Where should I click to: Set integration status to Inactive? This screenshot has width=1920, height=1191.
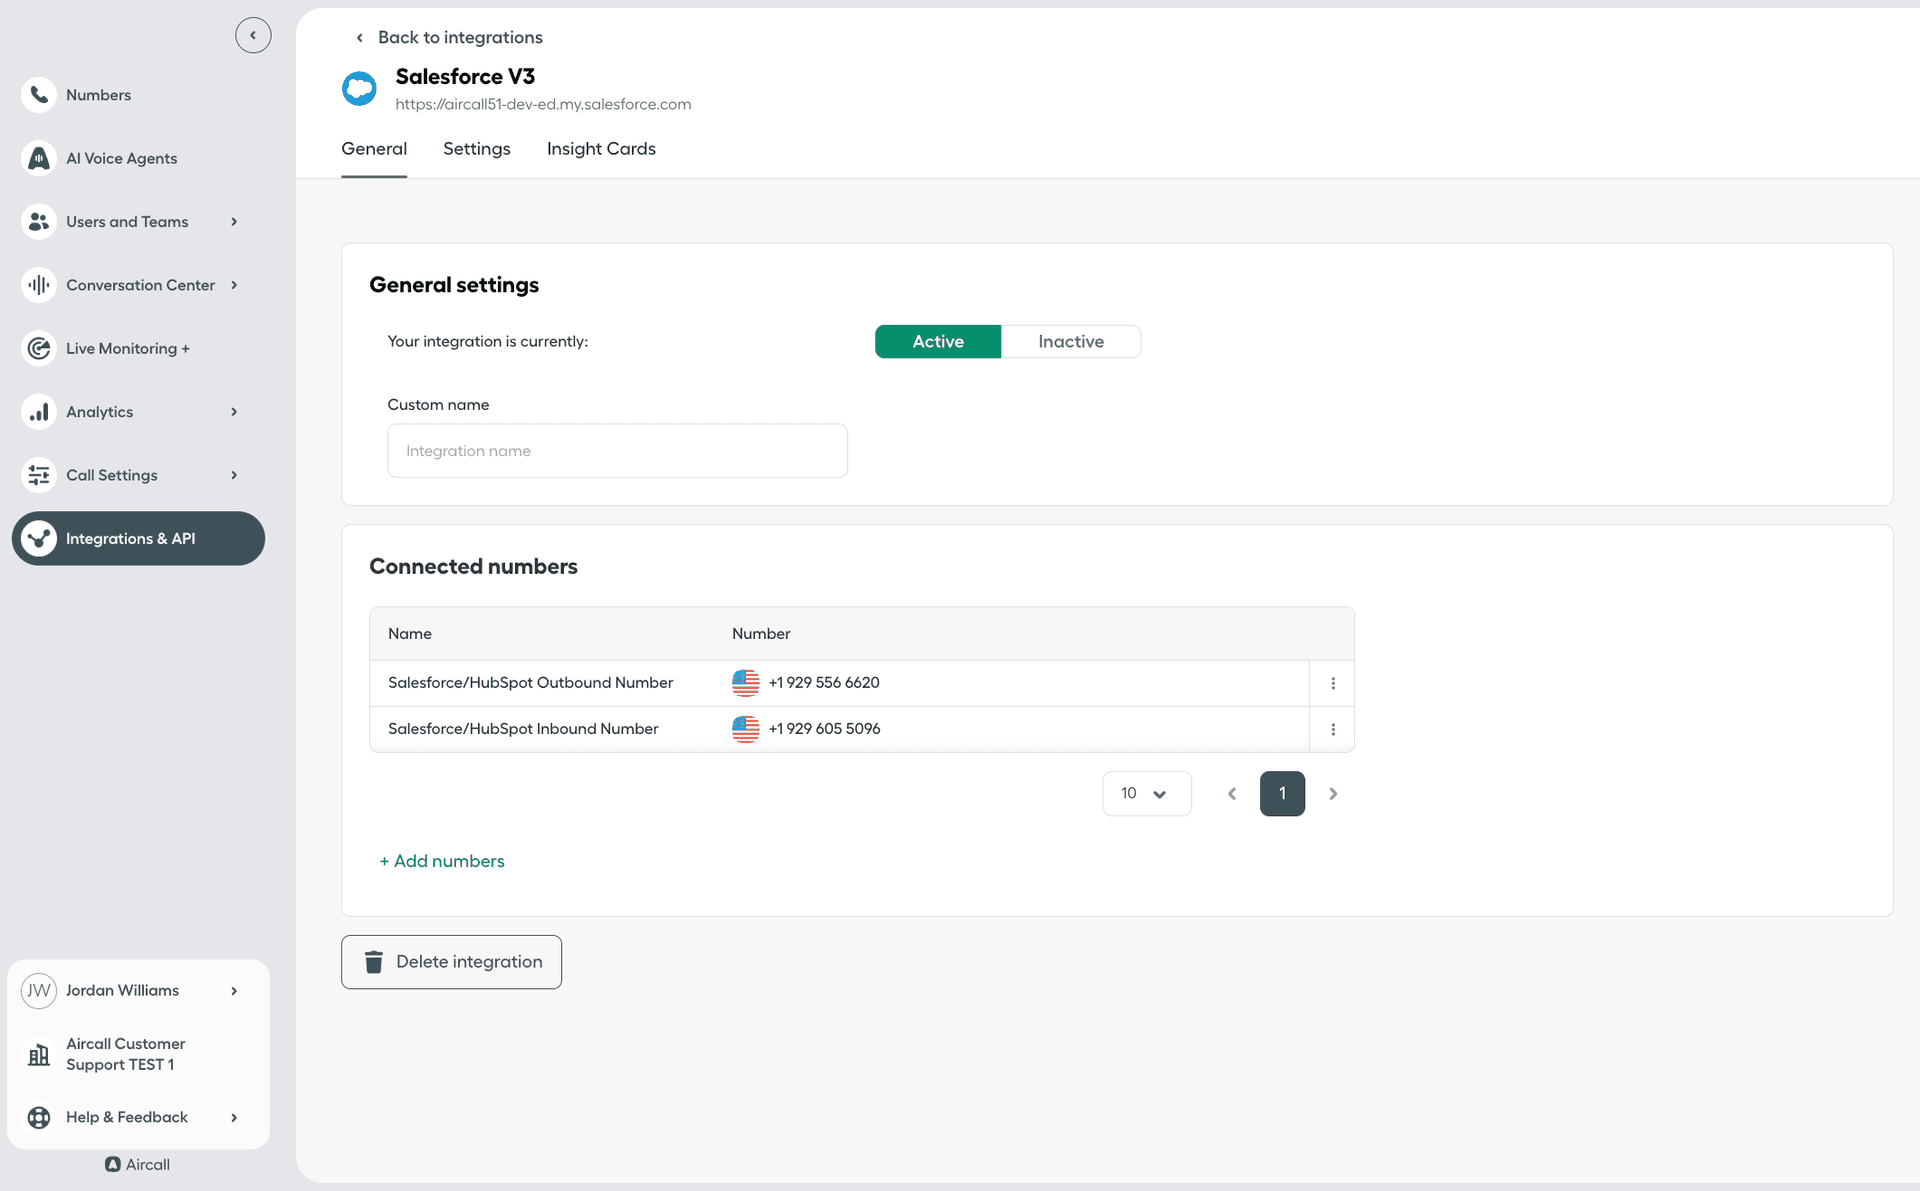[1070, 341]
